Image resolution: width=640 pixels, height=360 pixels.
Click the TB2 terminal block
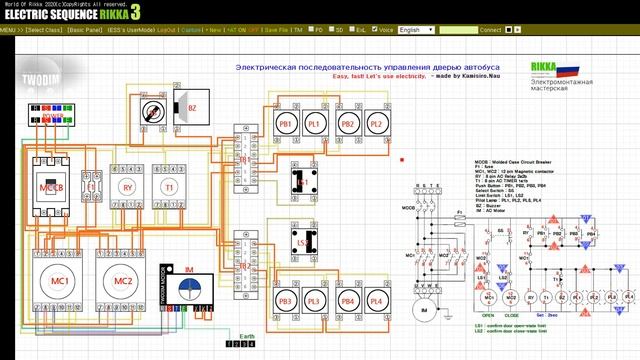coord(245,265)
